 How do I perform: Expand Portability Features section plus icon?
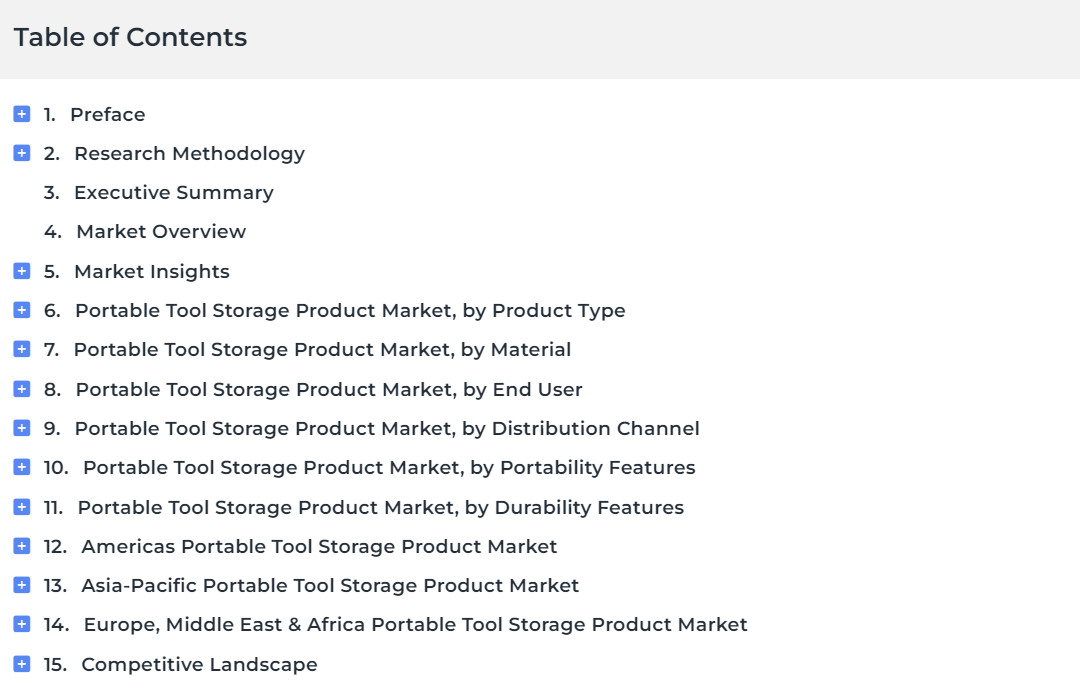point(21,467)
